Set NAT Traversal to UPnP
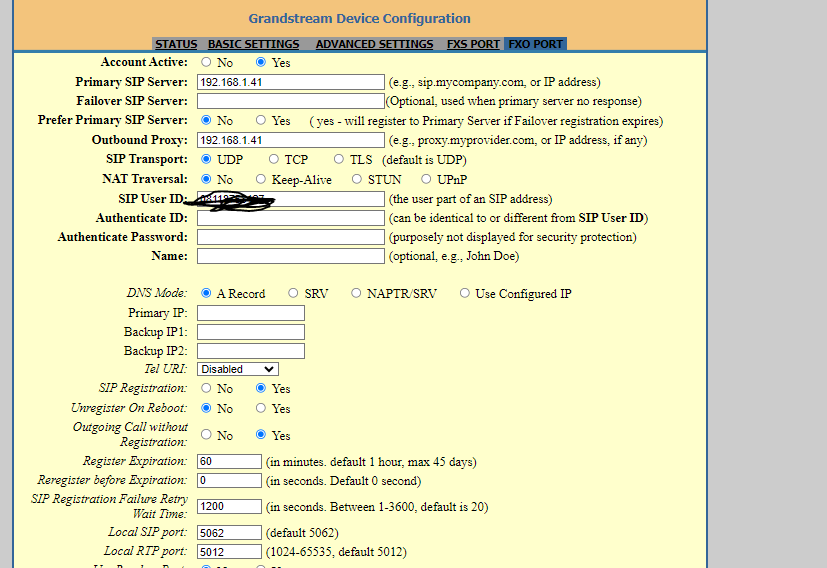Screen dimensions: 827x568 click(426, 179)
